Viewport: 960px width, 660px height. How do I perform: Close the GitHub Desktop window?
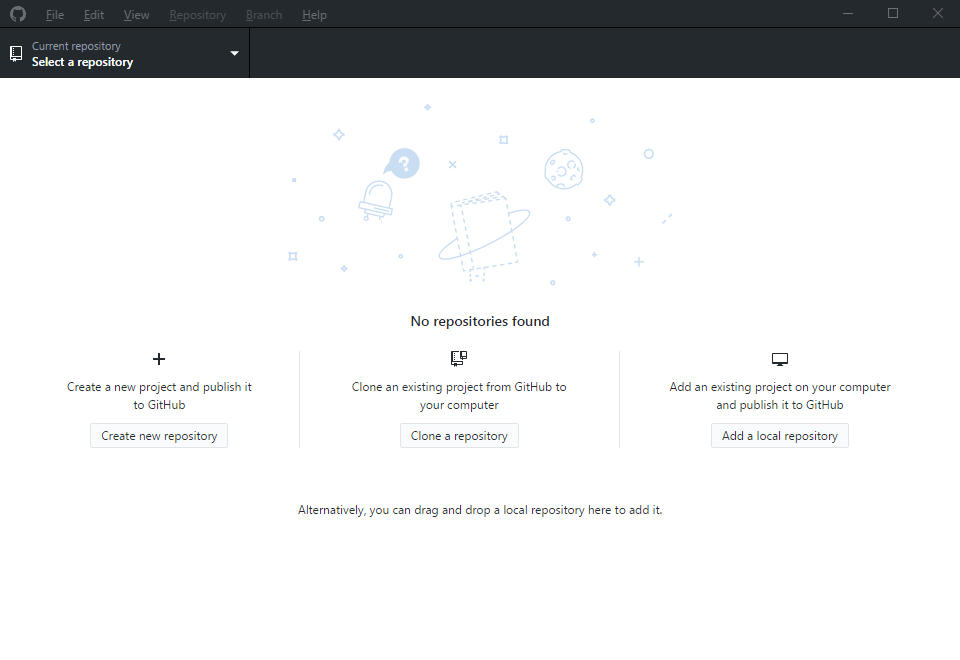[x=937, y=13]
